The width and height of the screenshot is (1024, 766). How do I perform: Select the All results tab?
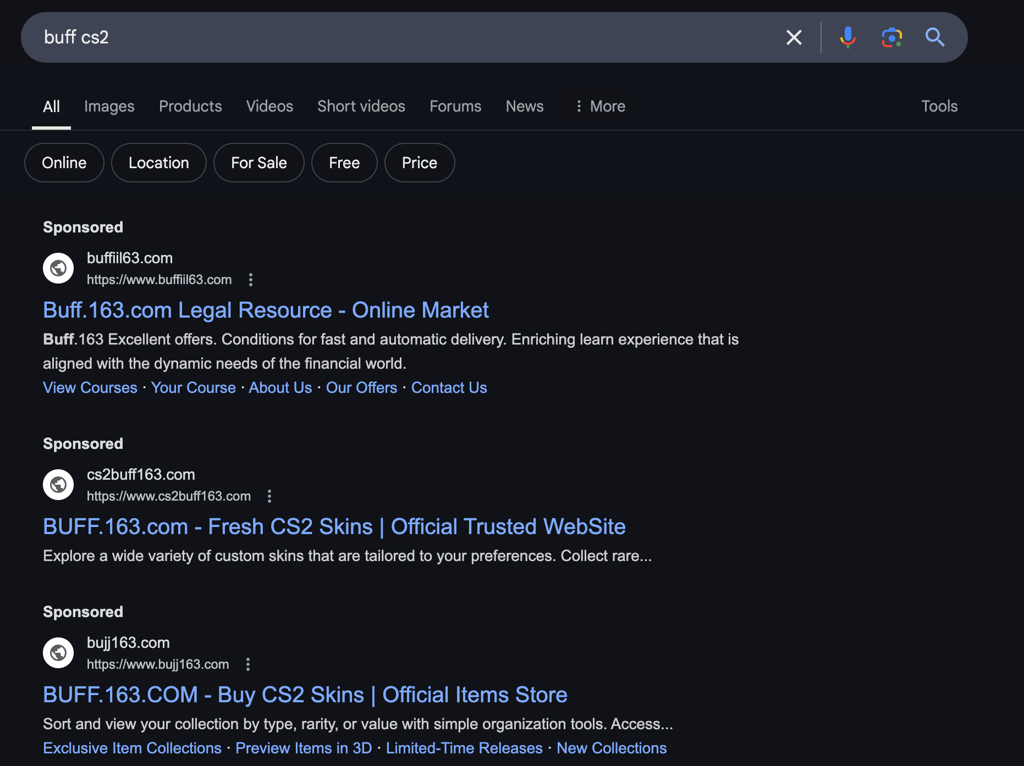click(51, 106)
